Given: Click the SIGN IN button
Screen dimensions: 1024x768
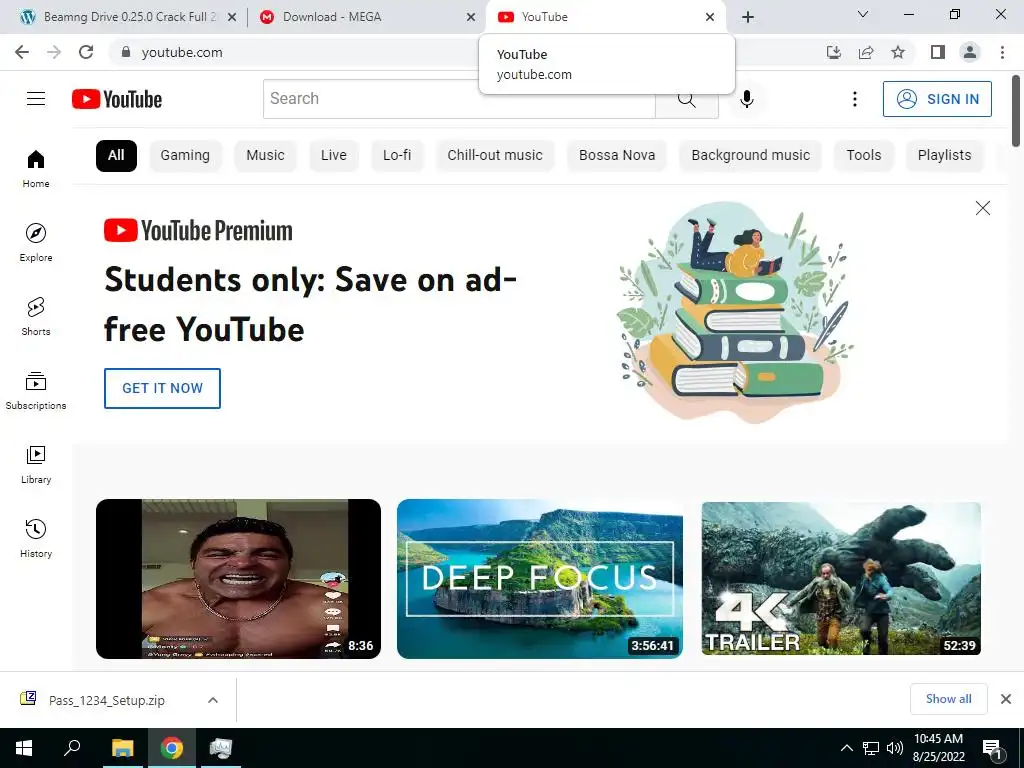Looking at the screenshot, I should 937,99.
